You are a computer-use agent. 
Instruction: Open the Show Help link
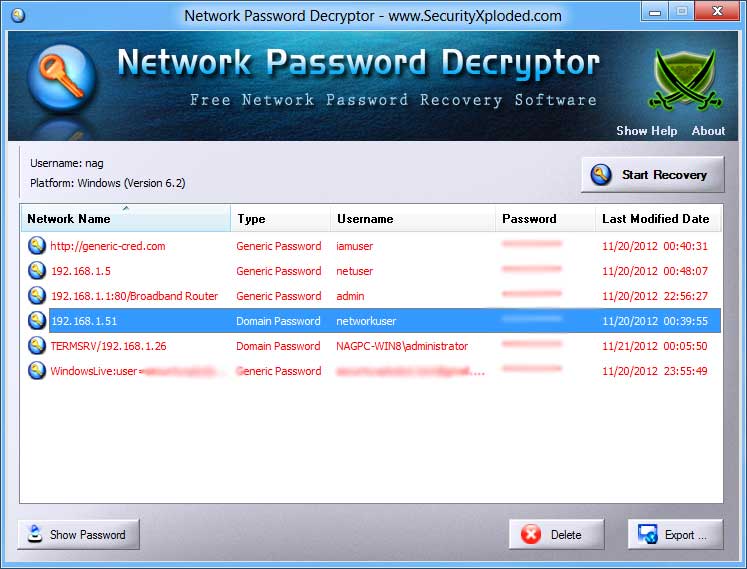point(646,131)
